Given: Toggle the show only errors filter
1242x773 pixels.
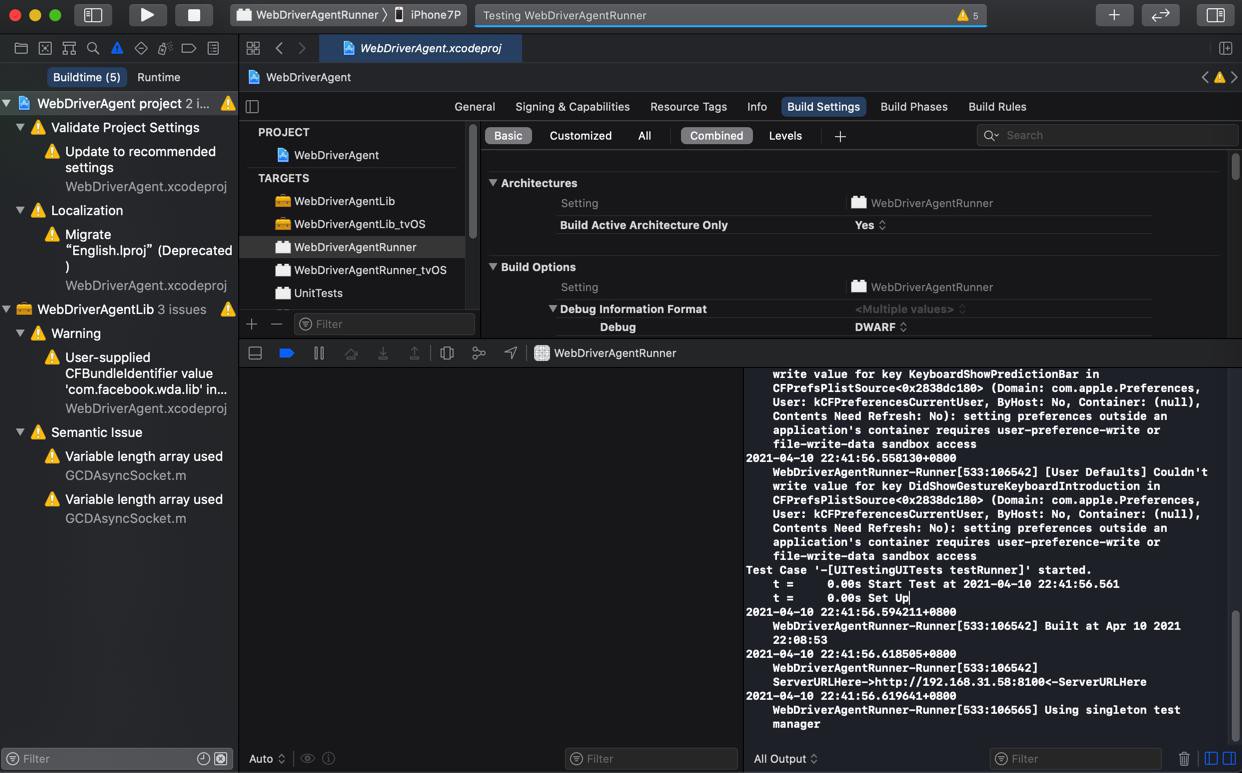Looking at the screenshot, I should tap(221, 759).
